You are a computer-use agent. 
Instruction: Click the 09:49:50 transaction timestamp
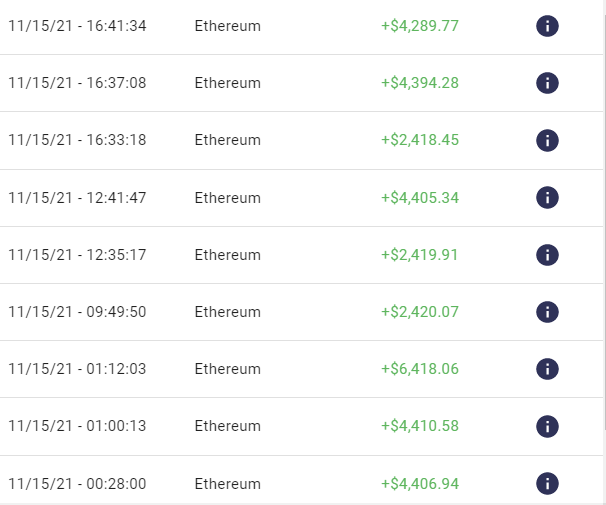[77, 312]
